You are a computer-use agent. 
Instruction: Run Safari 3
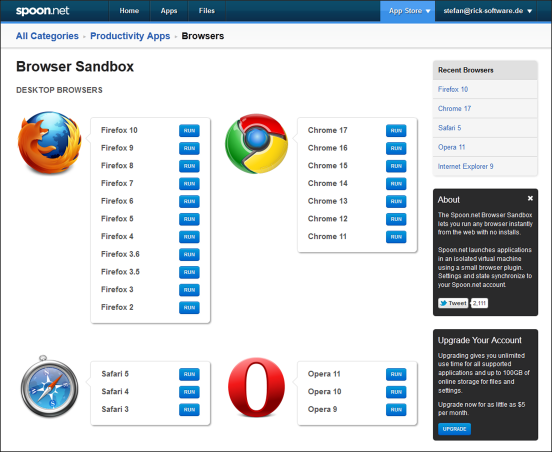189,410
